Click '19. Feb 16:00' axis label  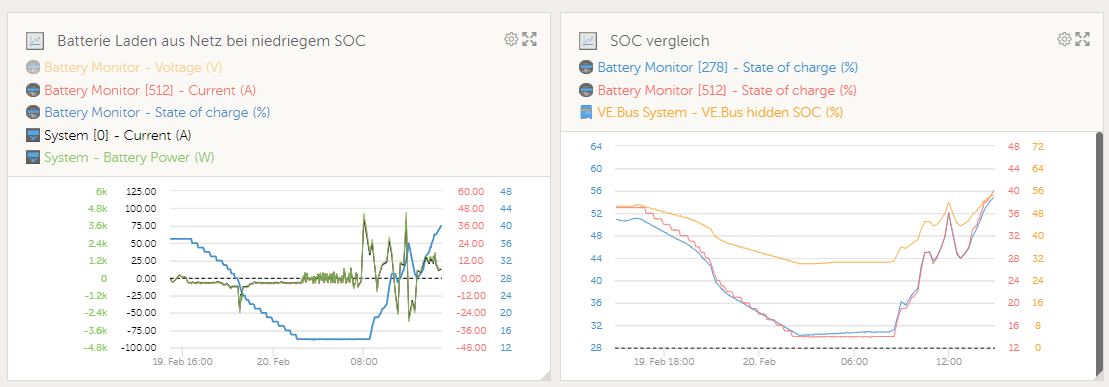pos(182,361)
